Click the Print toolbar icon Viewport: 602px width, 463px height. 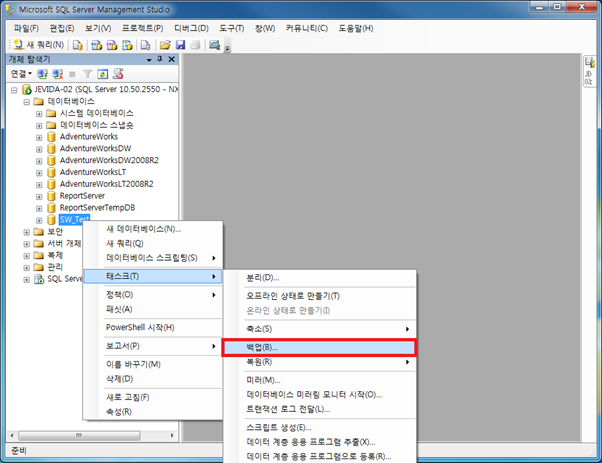click(195, 45)
